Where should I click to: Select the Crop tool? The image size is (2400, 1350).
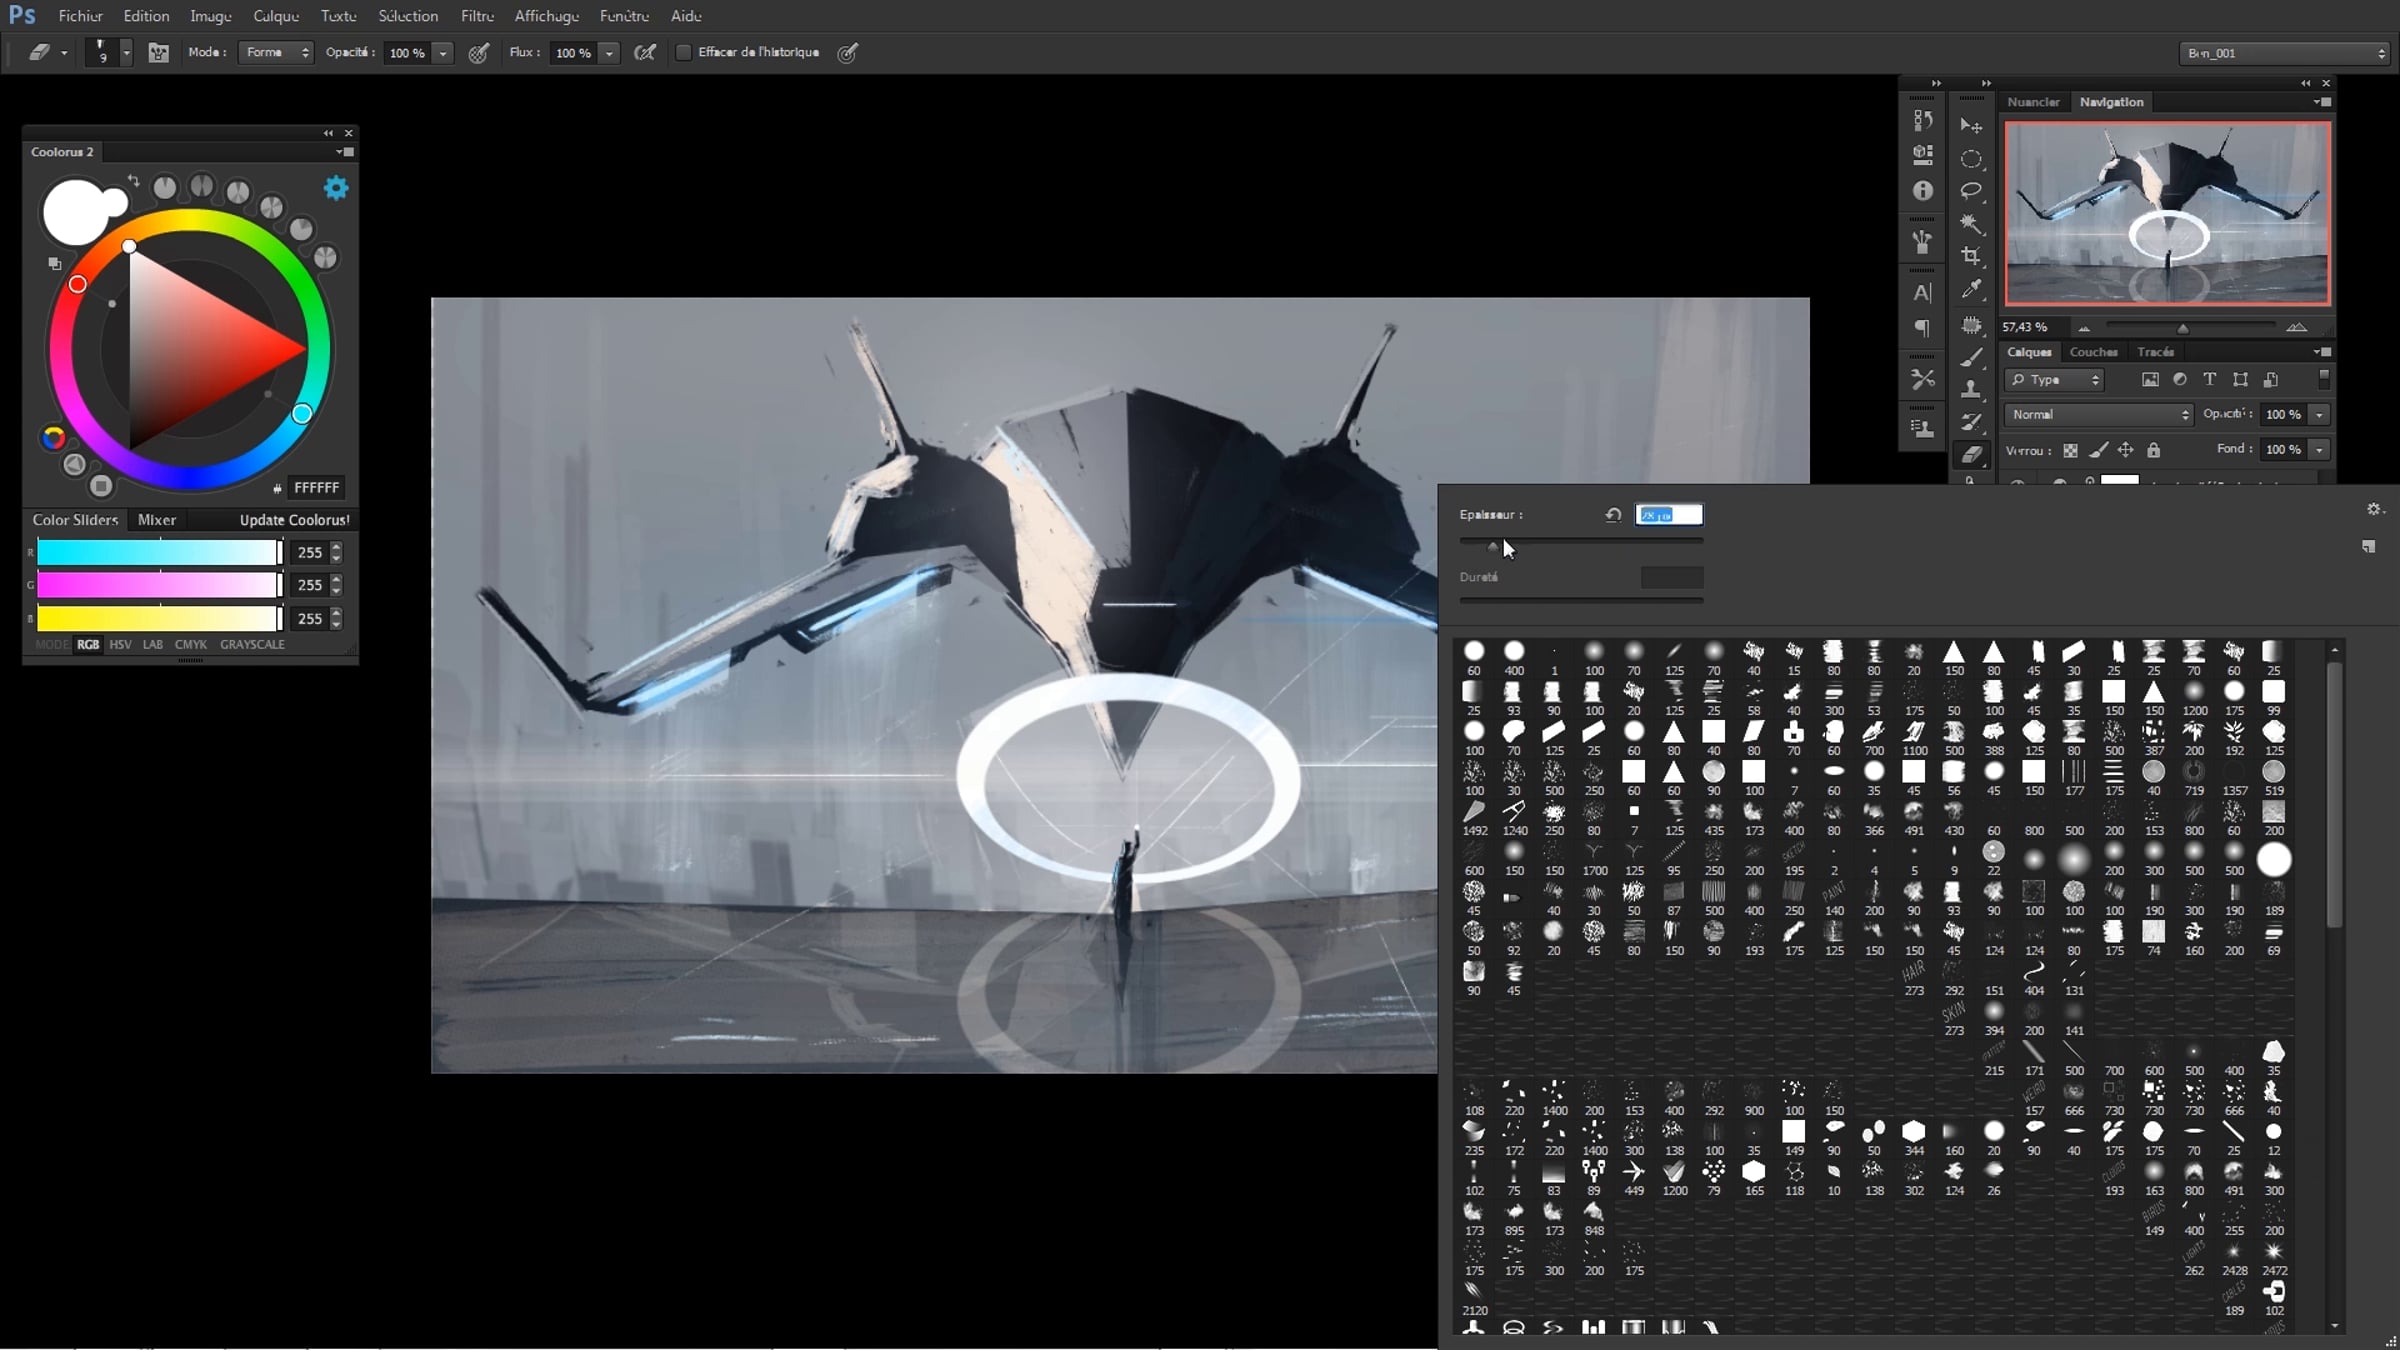(x=1970, y=256)
